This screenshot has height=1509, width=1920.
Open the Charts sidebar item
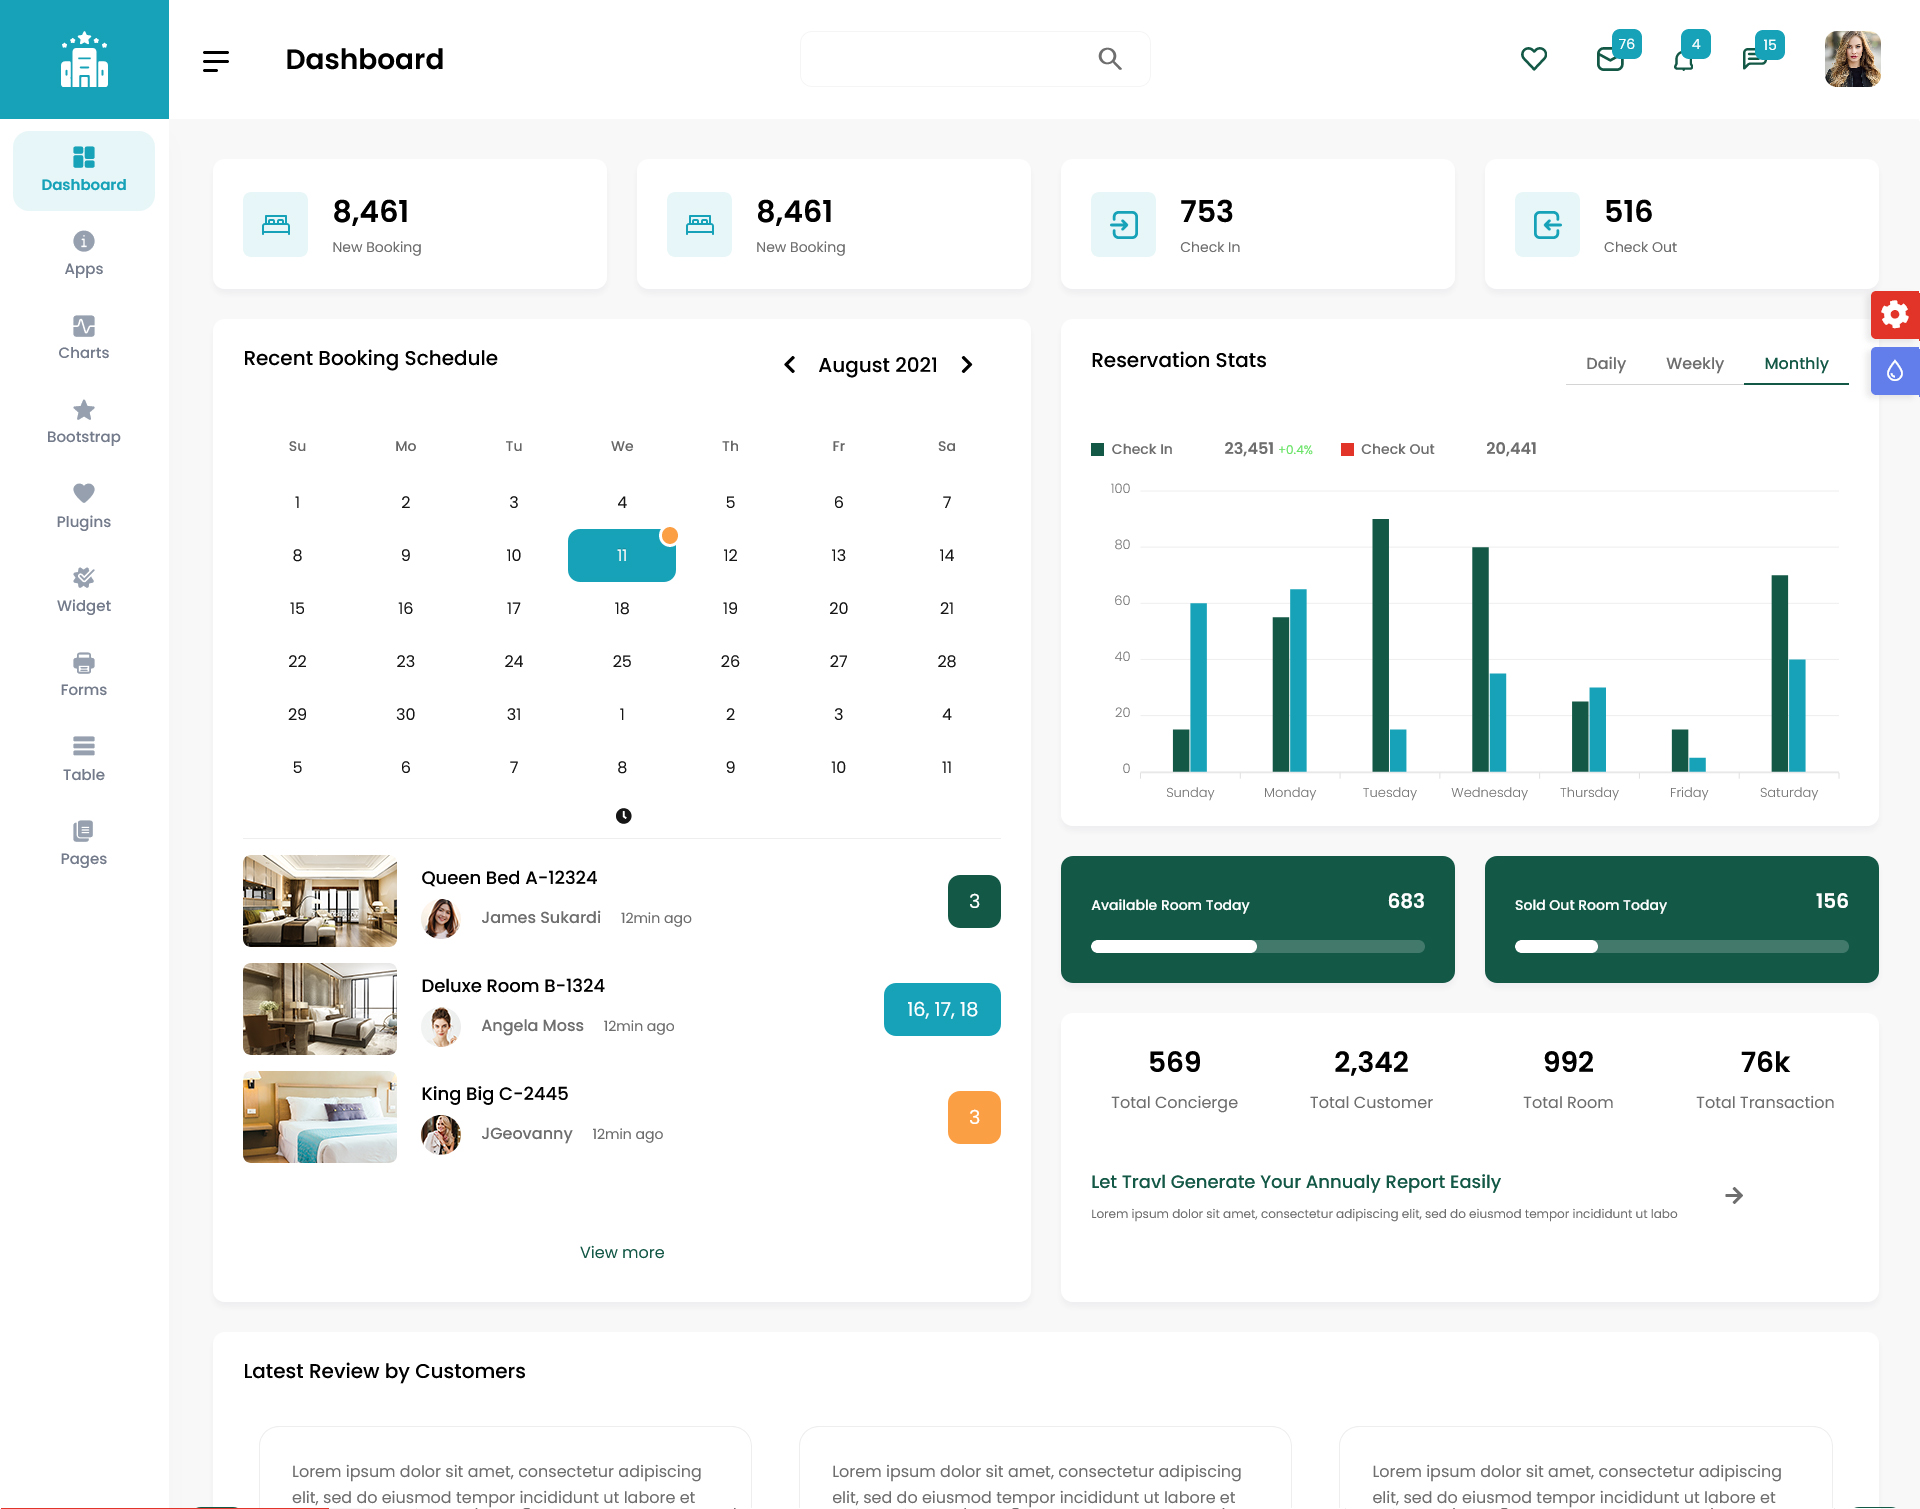tap(84, 338)
